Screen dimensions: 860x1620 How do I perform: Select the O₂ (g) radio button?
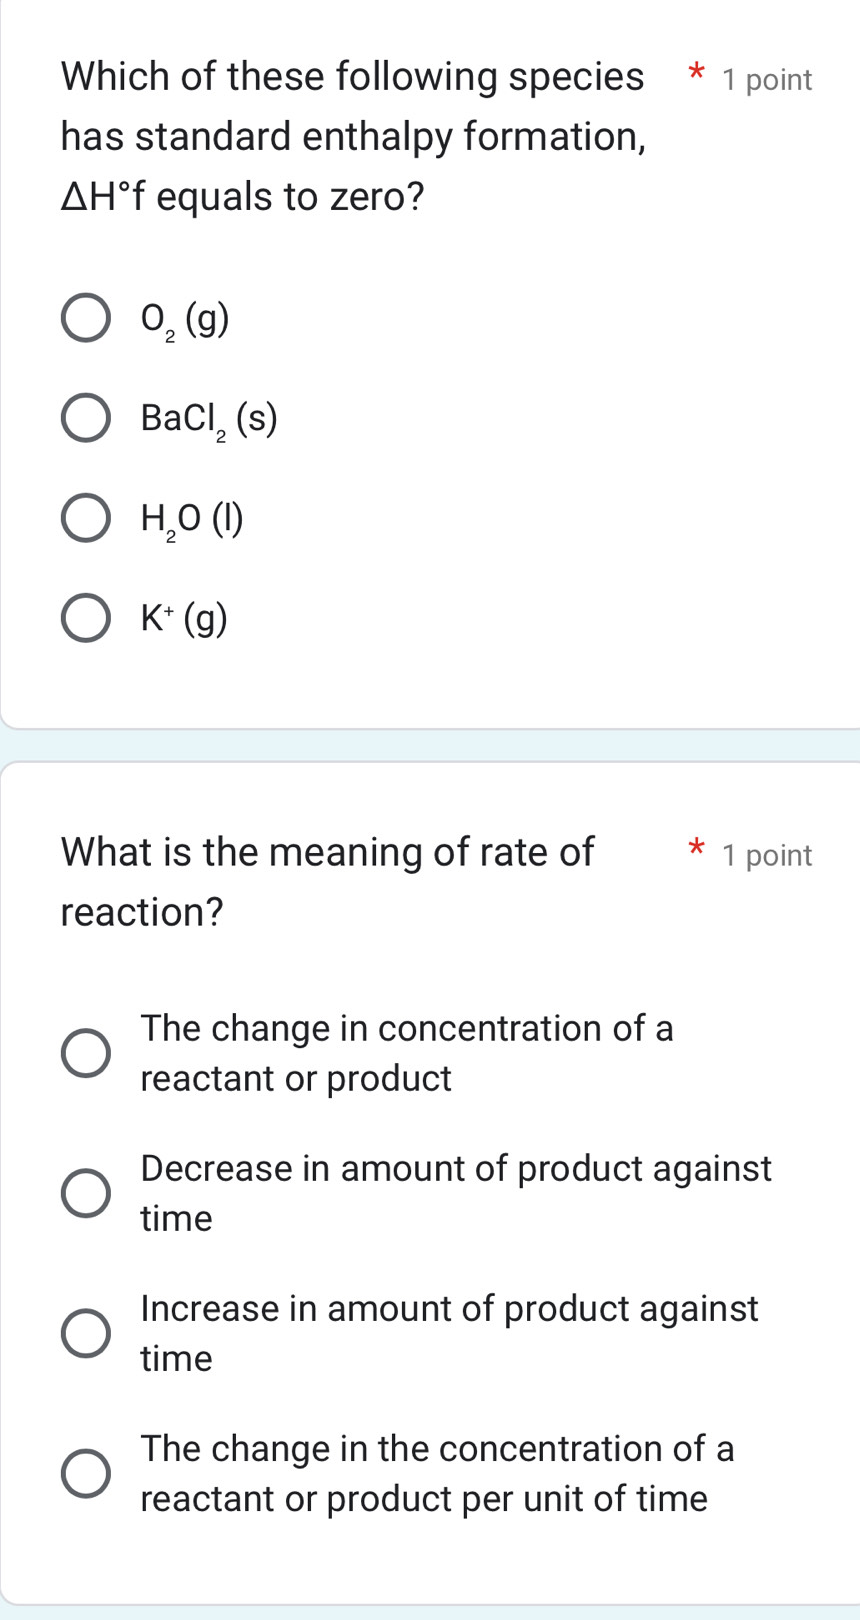pyautogui.click(x=86, y=319)
